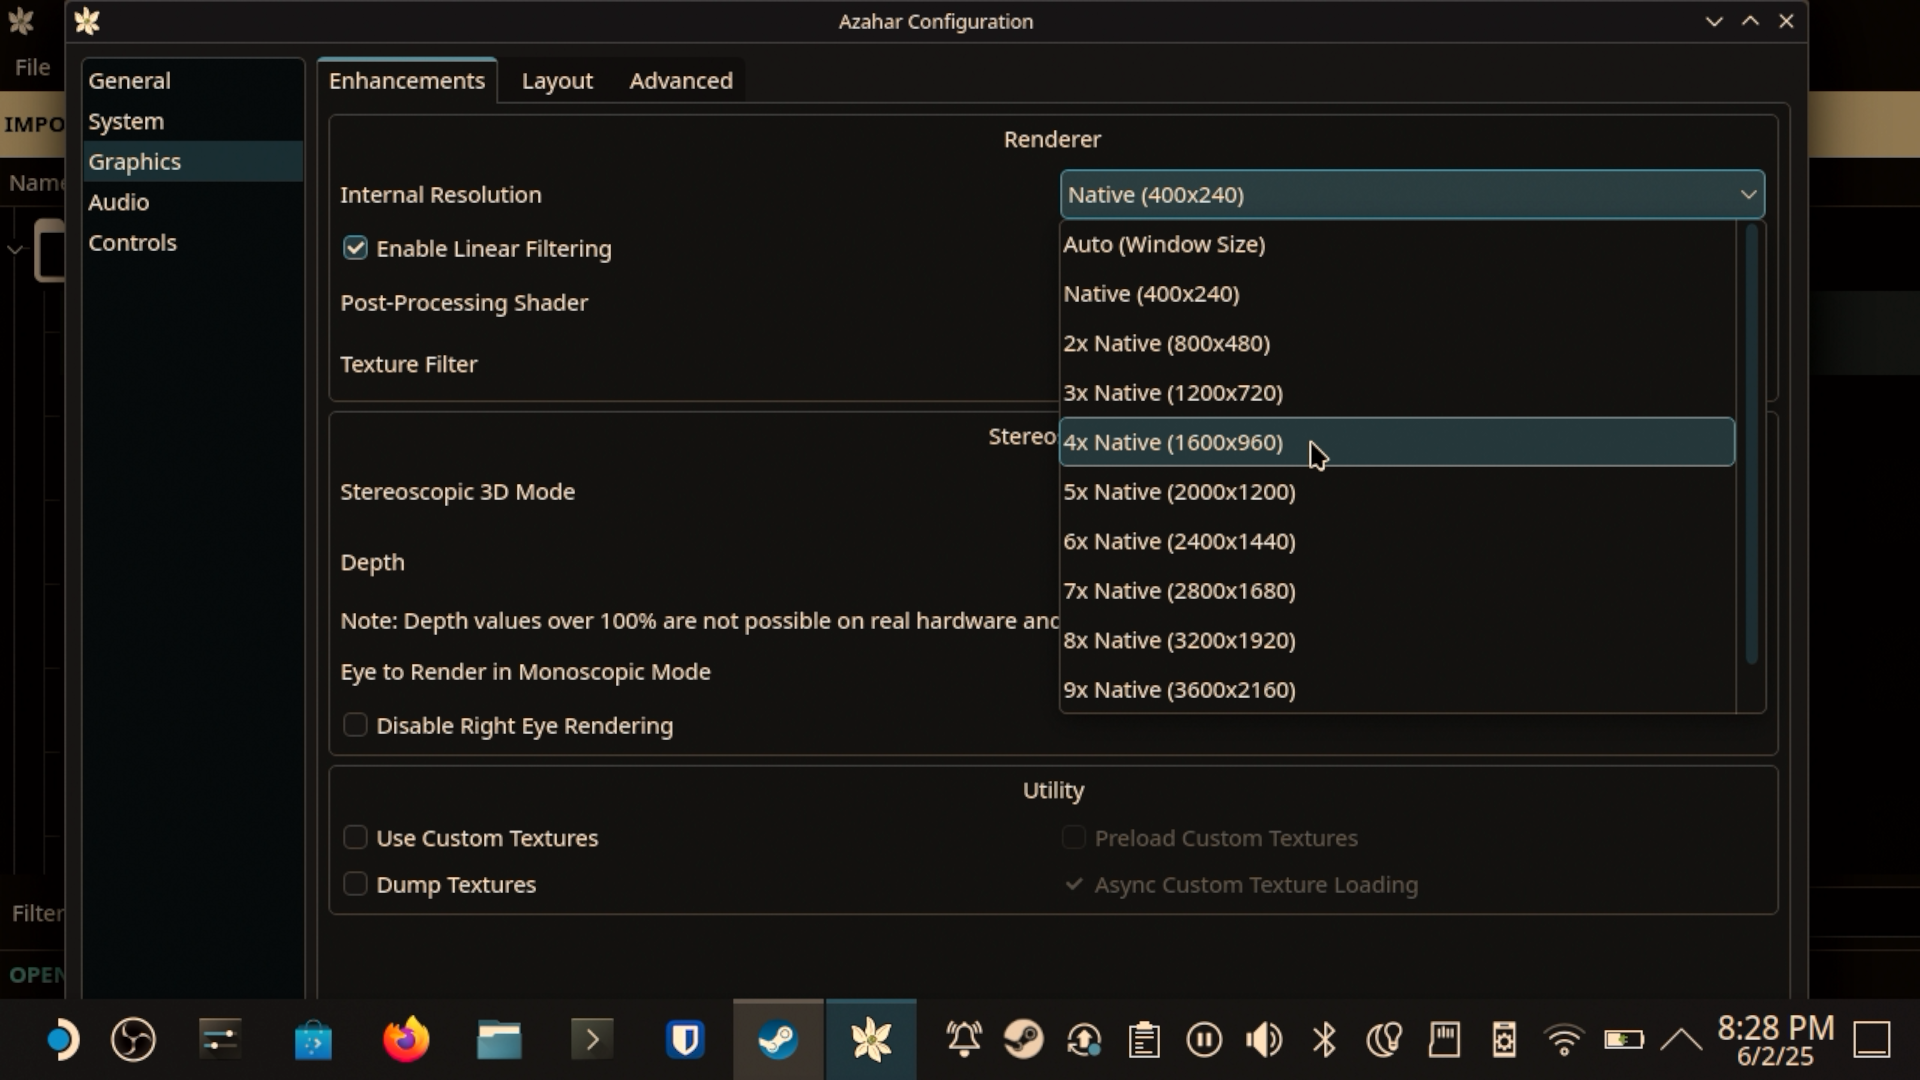Select 5x Native (2000x1200) option
The width and height of the screenshot is (1920, 1080).
pos(1397,491)
